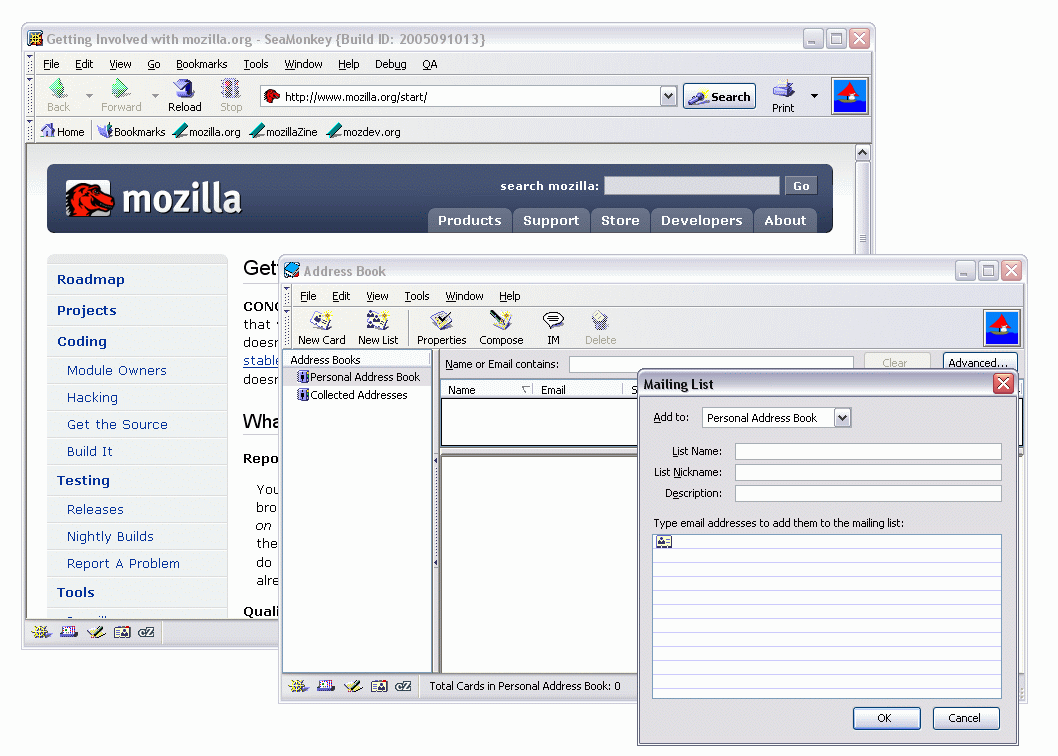Click the Go button beside search mozilla
1058x756 pixels.
click(x=801, y=186)
